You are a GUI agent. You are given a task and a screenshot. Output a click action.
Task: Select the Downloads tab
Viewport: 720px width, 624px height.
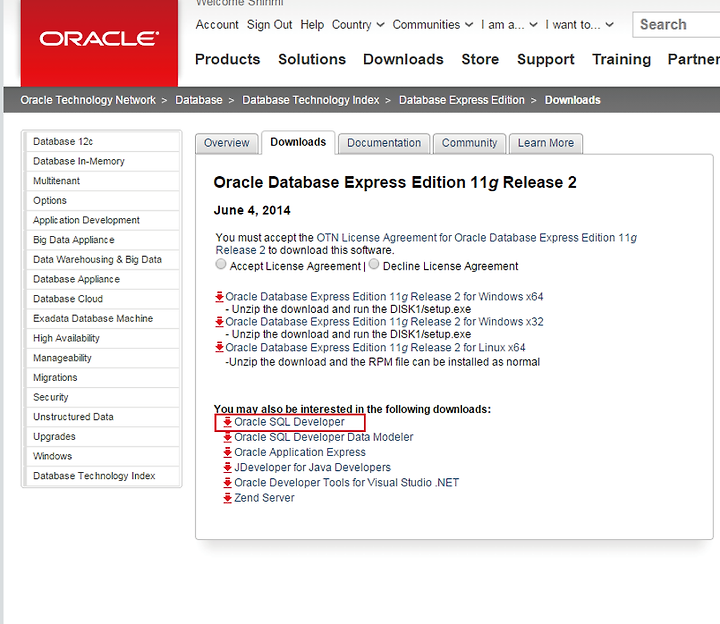point(298,143)
